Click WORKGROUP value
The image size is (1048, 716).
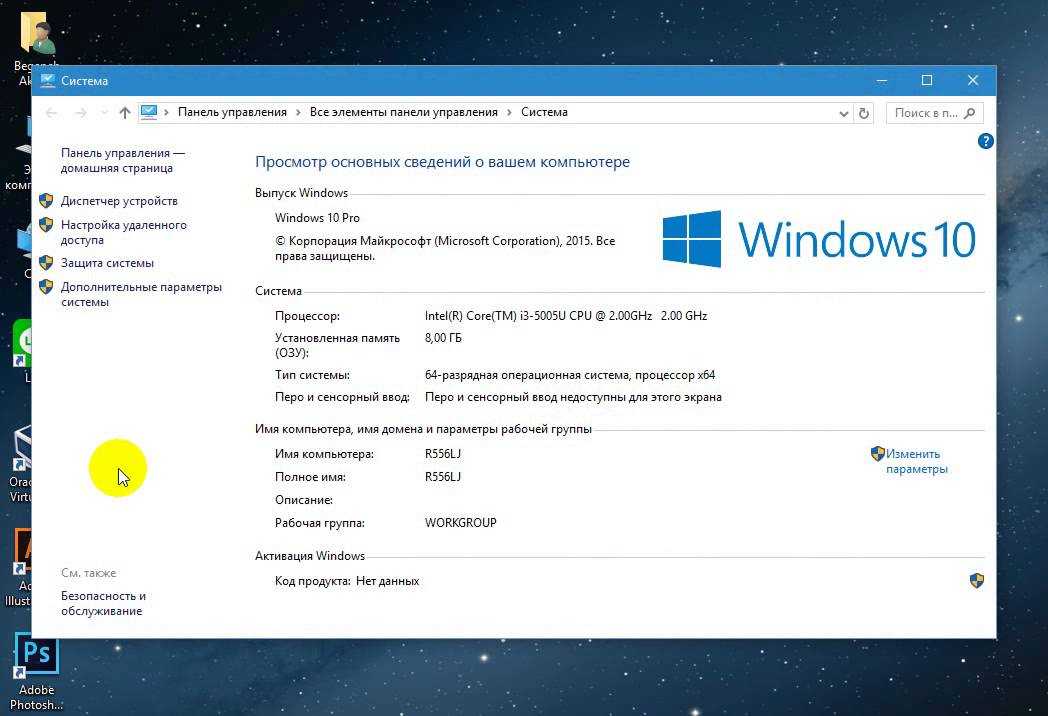coord(461,523)
